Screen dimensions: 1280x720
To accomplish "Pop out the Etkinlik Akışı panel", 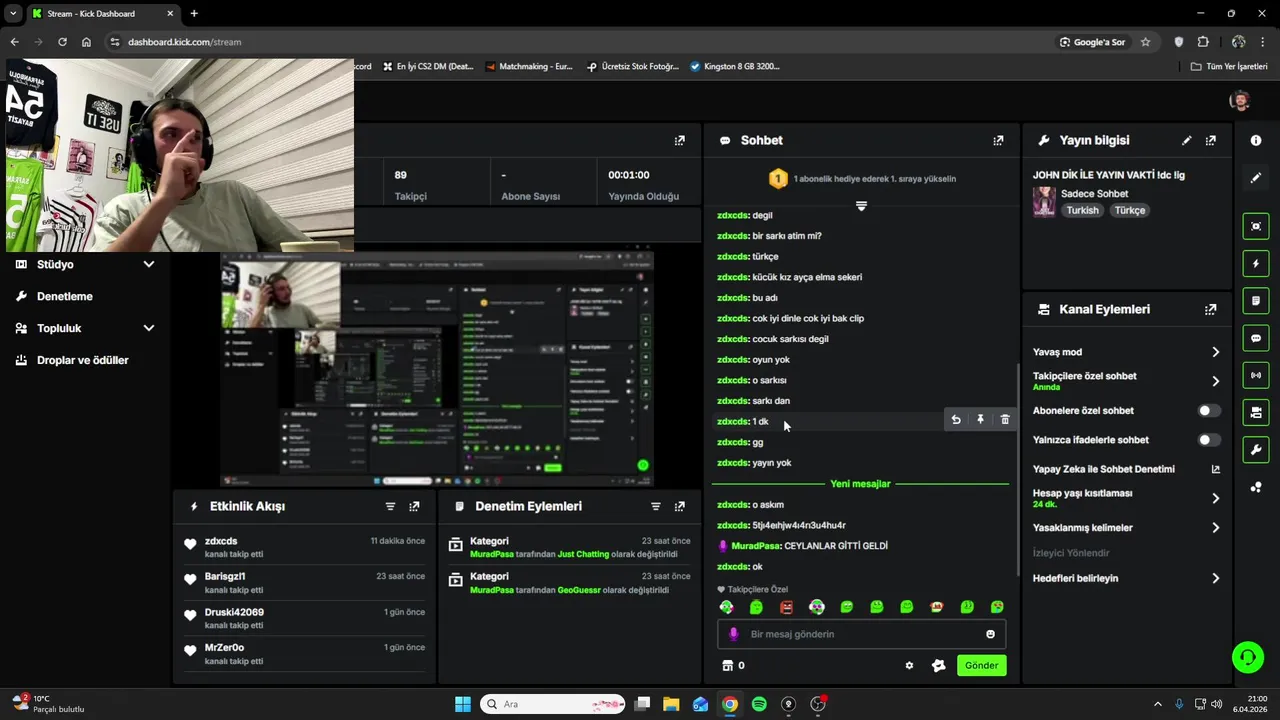I will [414, 507].
